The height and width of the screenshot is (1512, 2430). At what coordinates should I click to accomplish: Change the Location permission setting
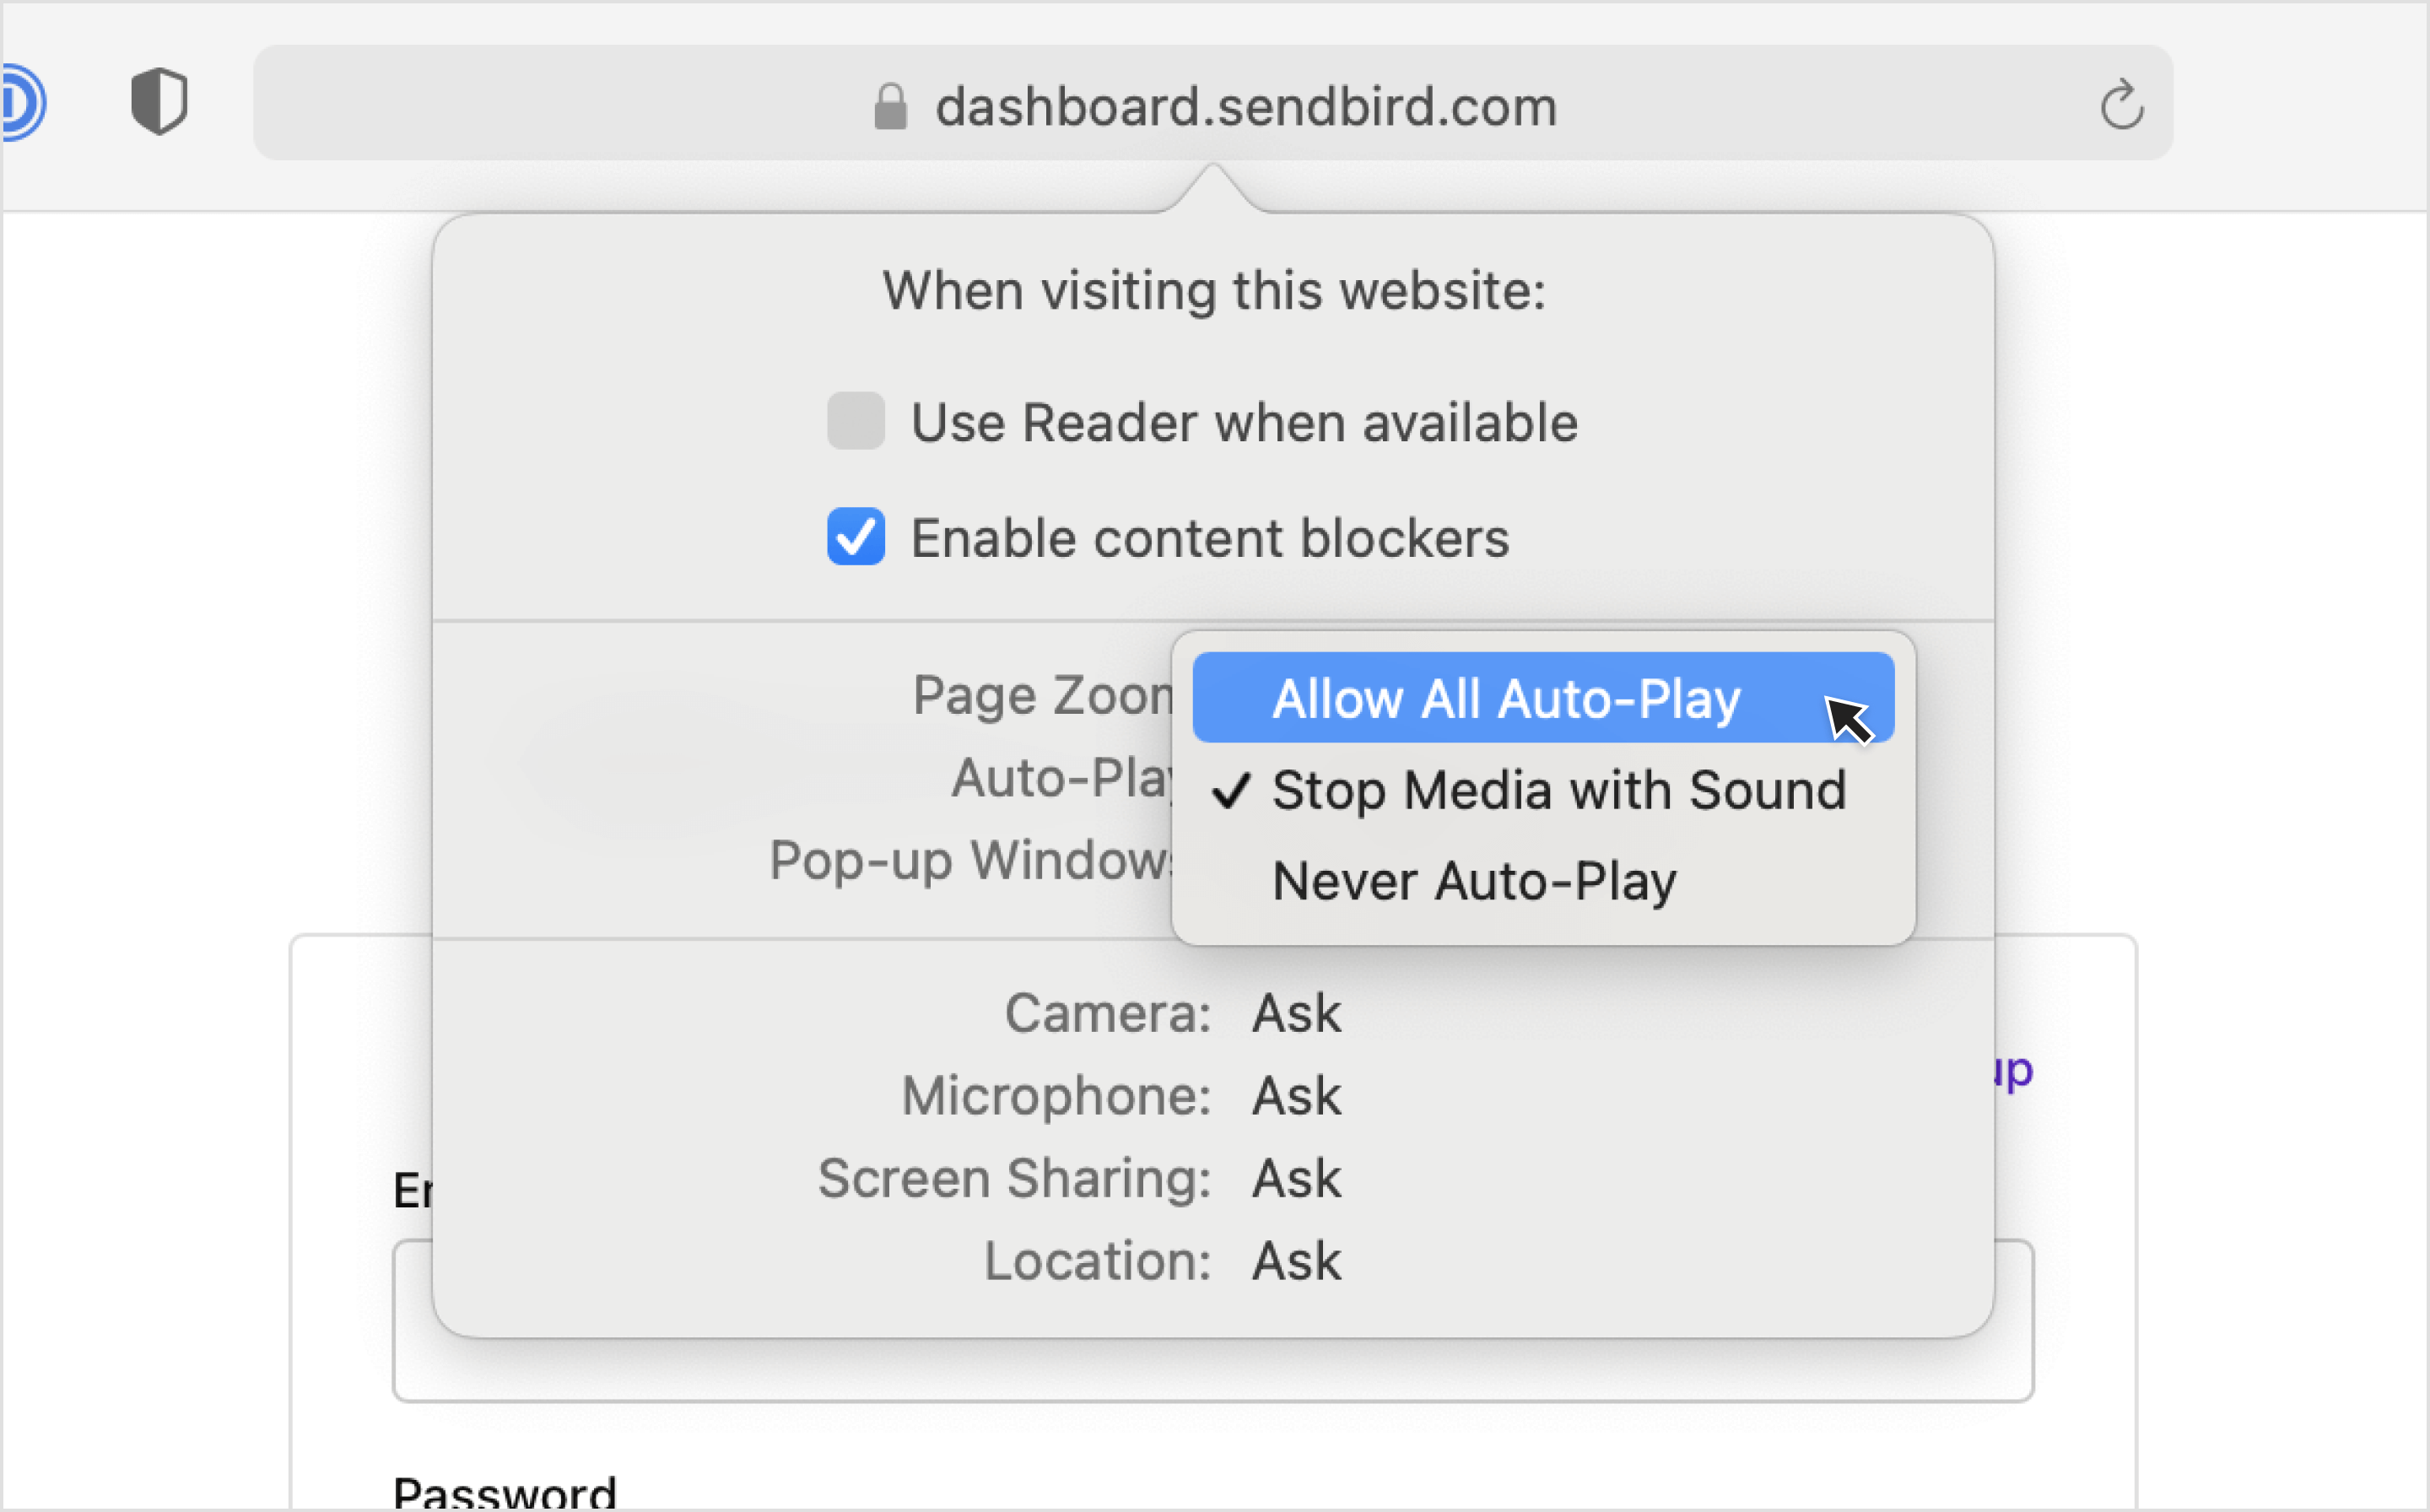pyautogui.click(x=1296, y=1260)
